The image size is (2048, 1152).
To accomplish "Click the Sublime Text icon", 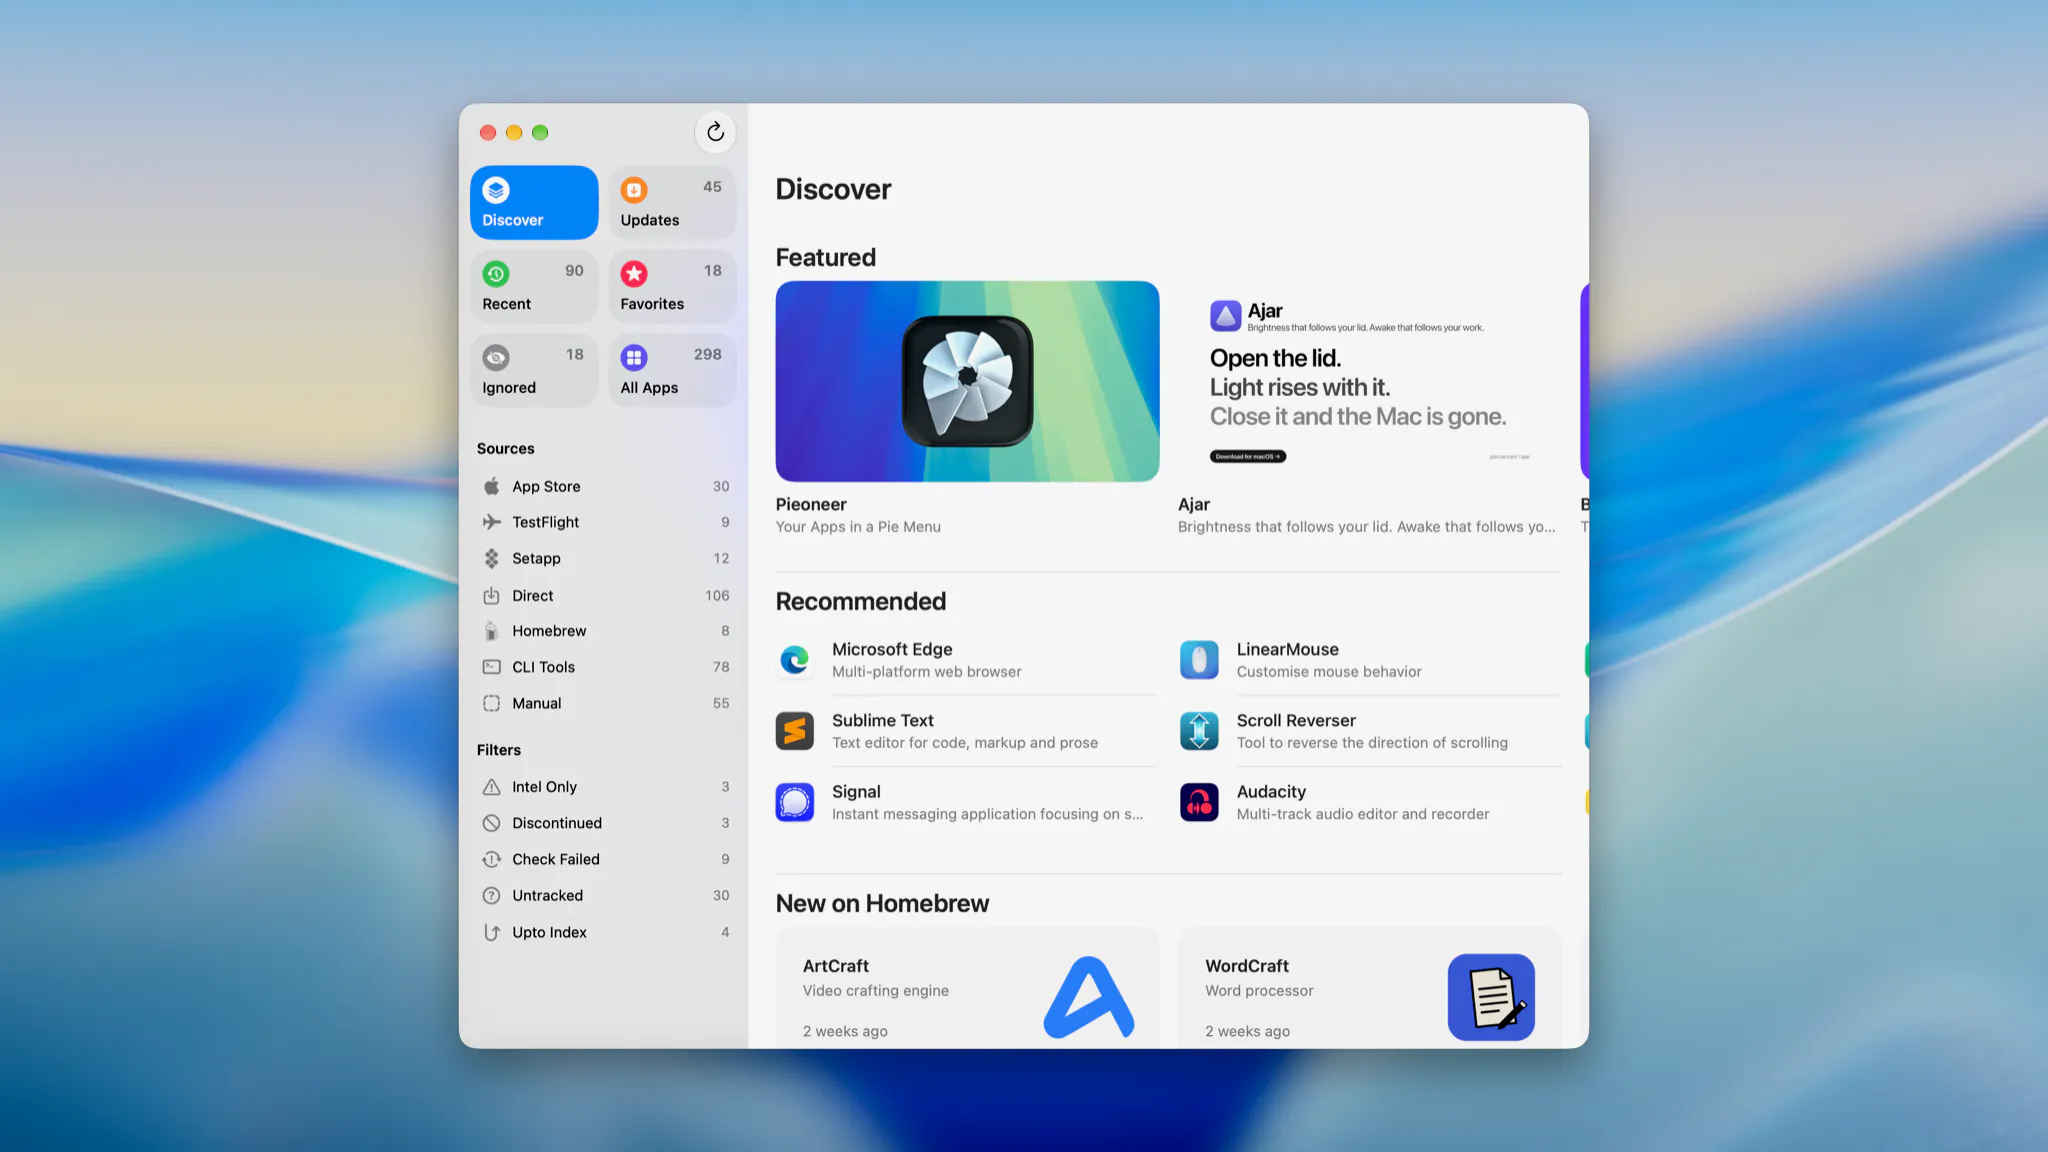I will click(x=795, y=731).
